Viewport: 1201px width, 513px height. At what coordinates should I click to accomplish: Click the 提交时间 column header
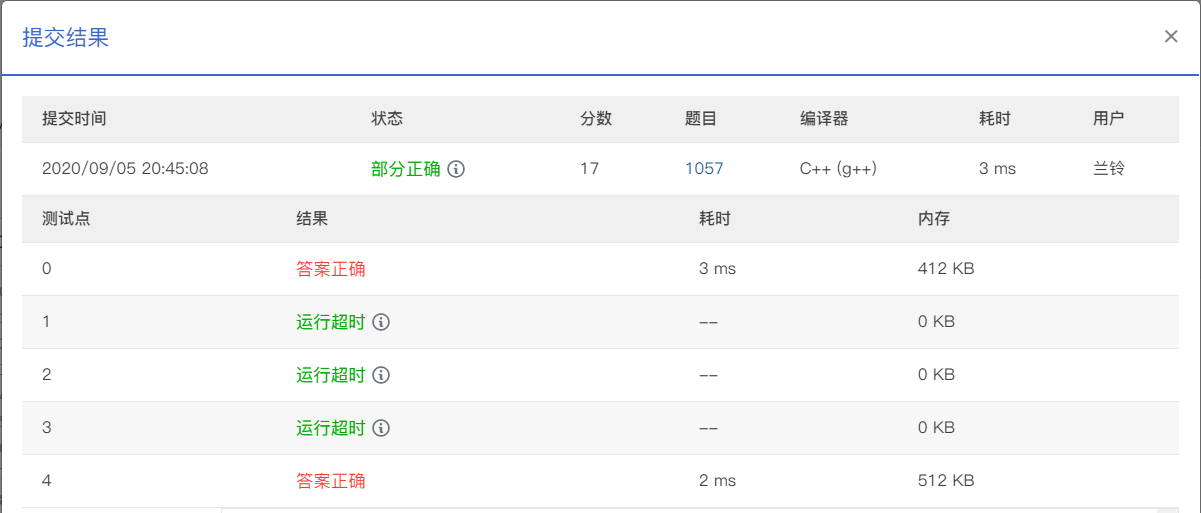click(x=74, y=118)
